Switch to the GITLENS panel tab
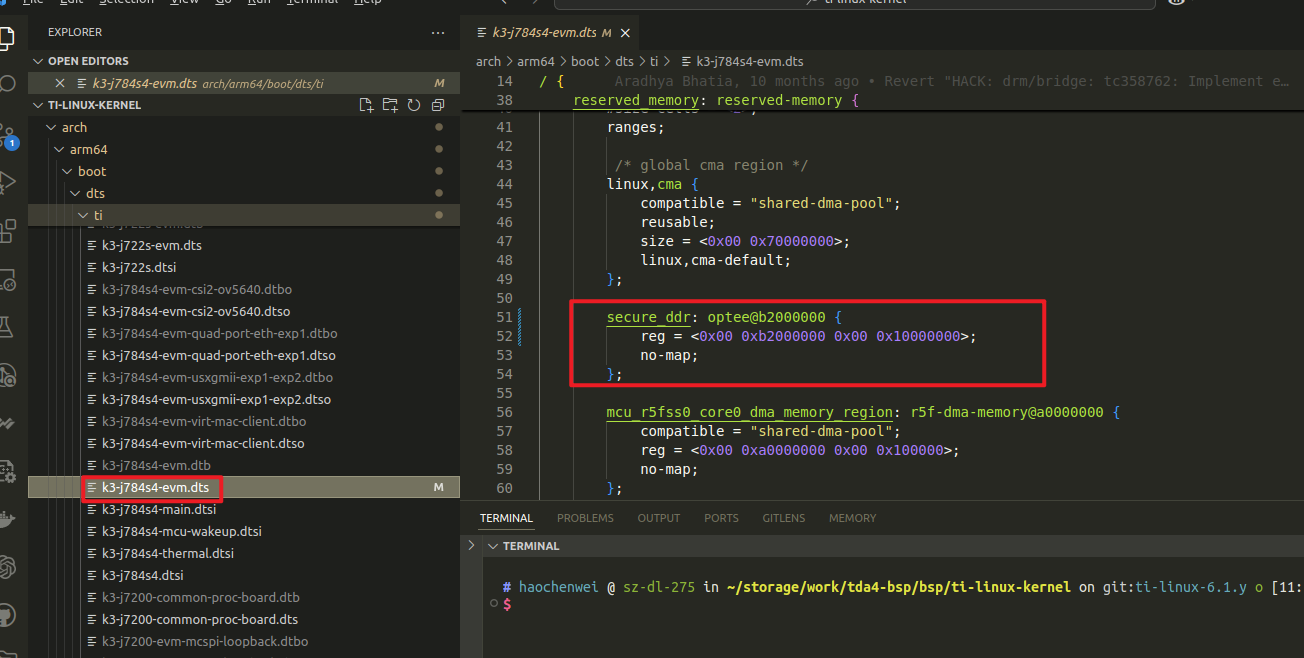 click(x=784, y=518)
